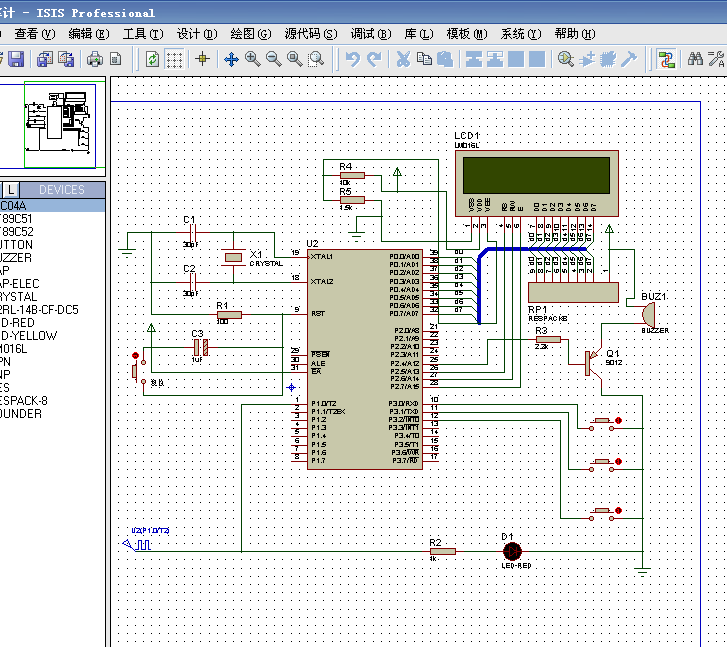Click the schematic overview thumbnail
This screenshot has width=727, height=647.
[x=52, y=125]
